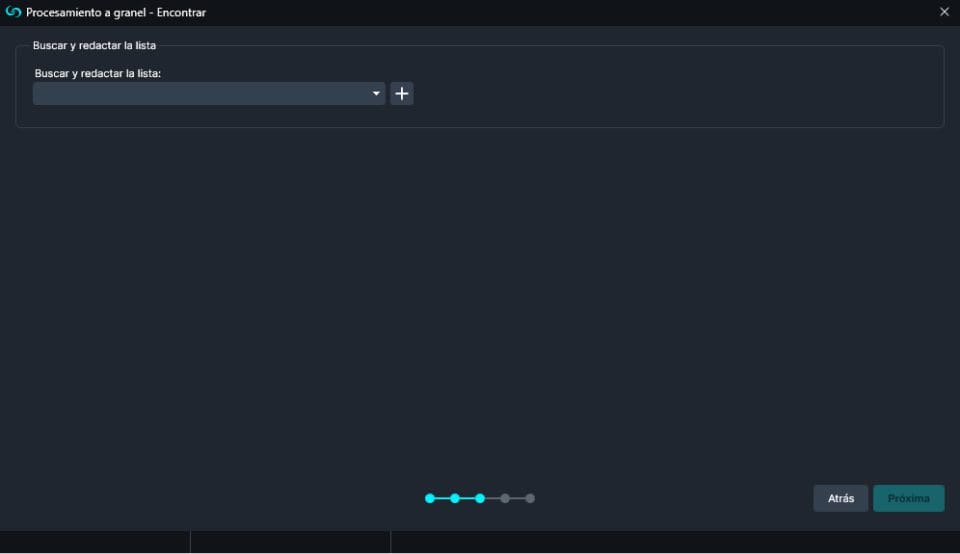Screen dimensions: 960x554
Task: Select the fifth step dot in progress indicator
Action: 530,498
